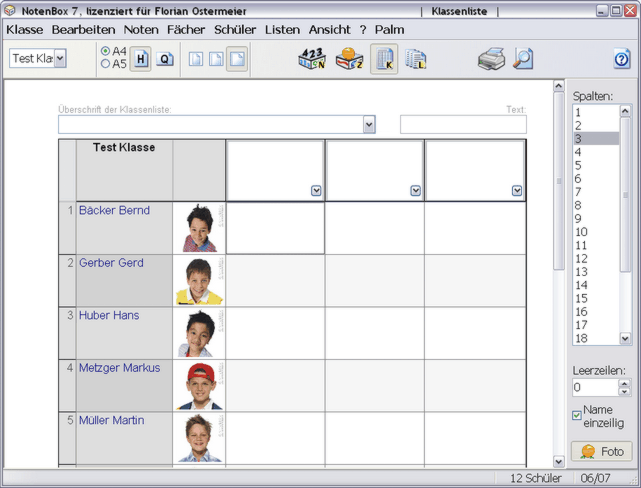Viewport: 641px width, 488px height.
Task: Click the Leerzeilen value field
Action: click(595, 387)
